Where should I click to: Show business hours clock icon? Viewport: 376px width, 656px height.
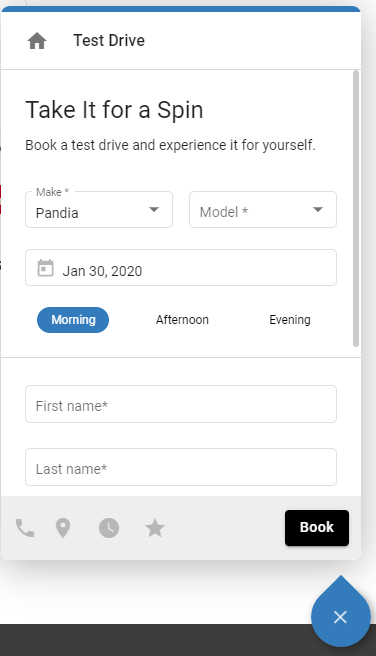point(109,528)
